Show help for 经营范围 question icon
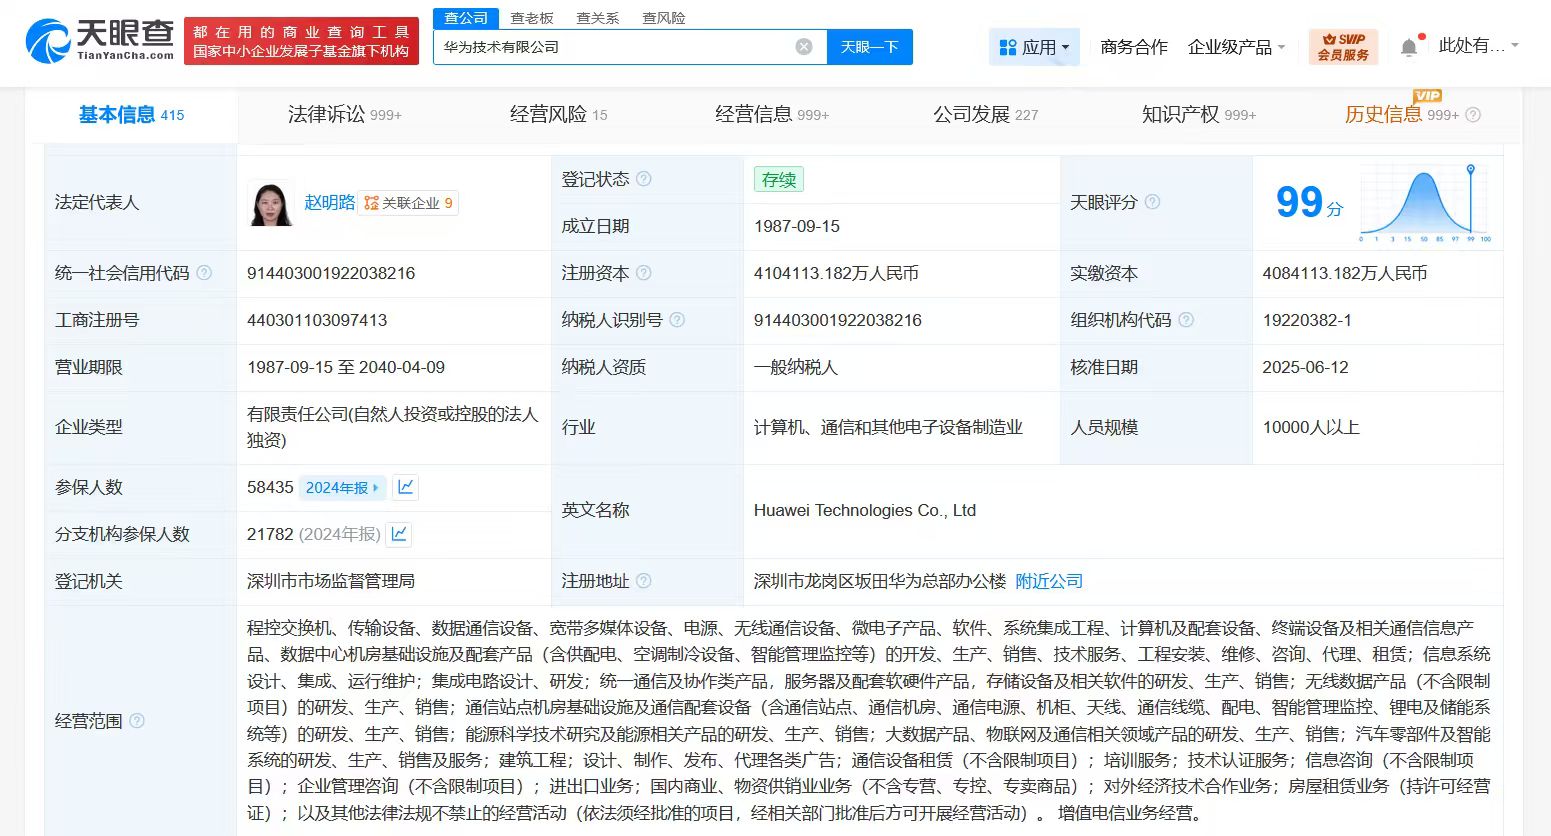The height and width of the screenshot is (836, 1551). 137,721
